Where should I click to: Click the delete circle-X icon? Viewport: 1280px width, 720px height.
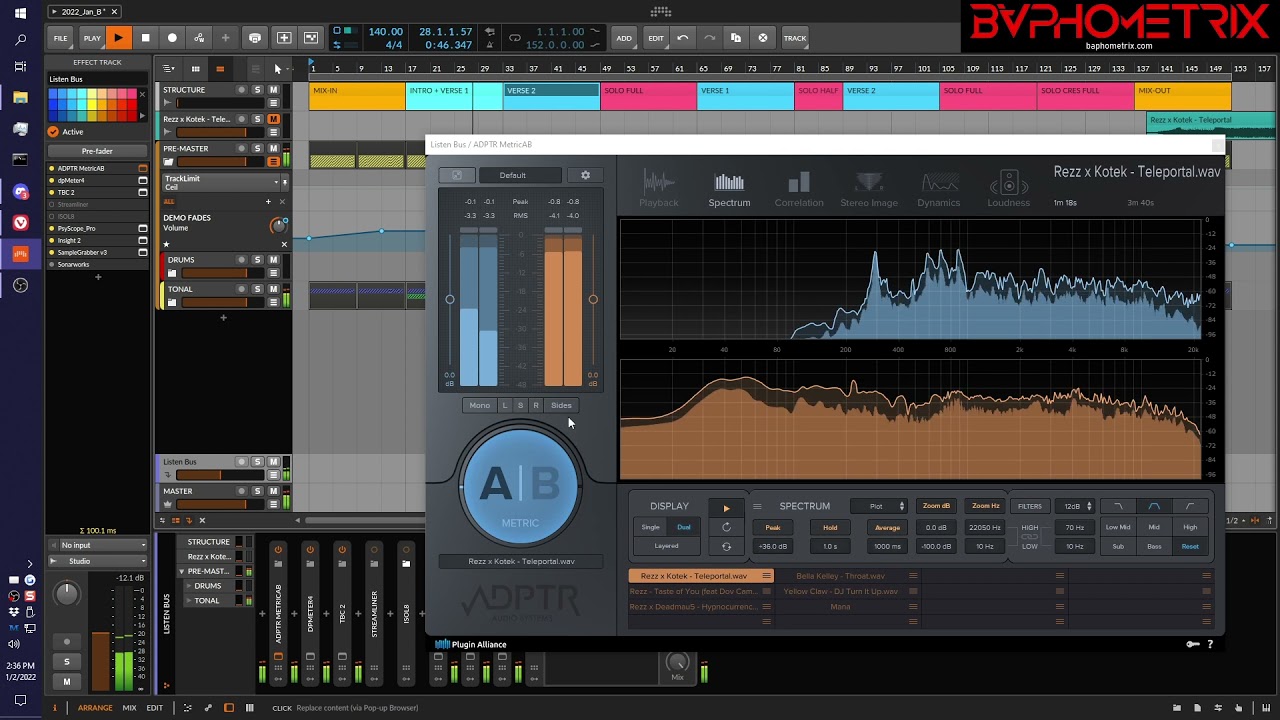[763, 38]
